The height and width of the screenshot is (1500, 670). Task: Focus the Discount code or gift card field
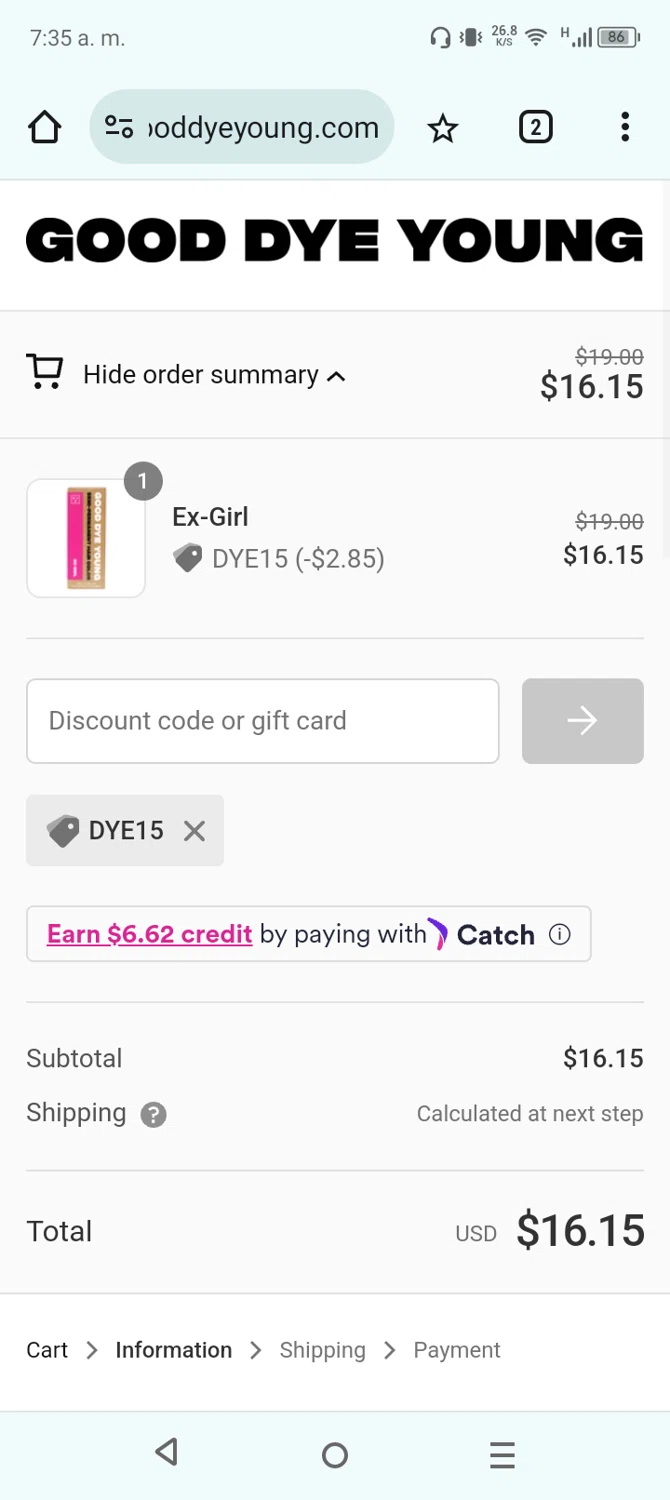coord(262,721)
